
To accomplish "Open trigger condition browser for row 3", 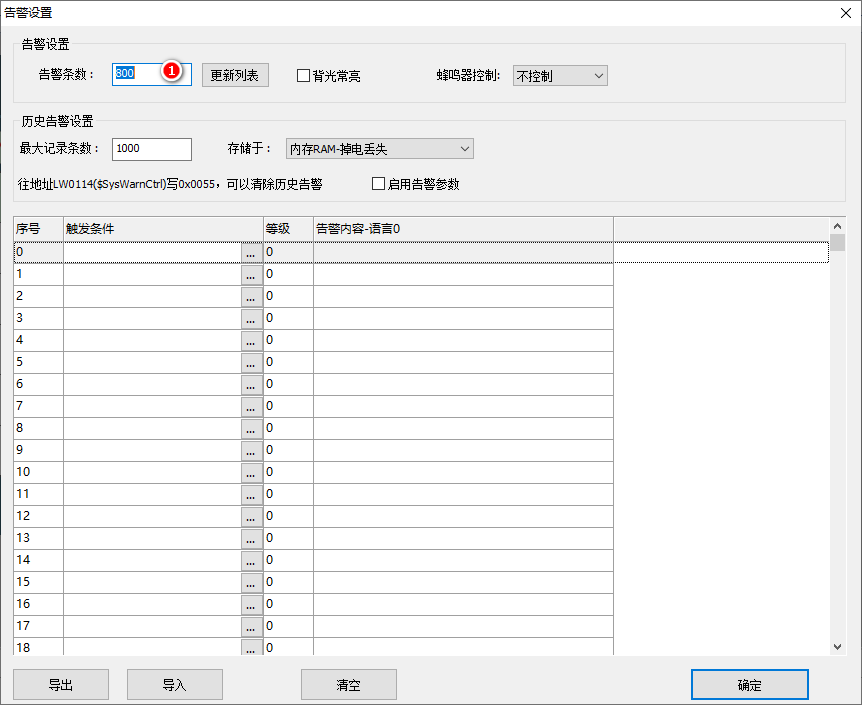I will tap(251, 319).
